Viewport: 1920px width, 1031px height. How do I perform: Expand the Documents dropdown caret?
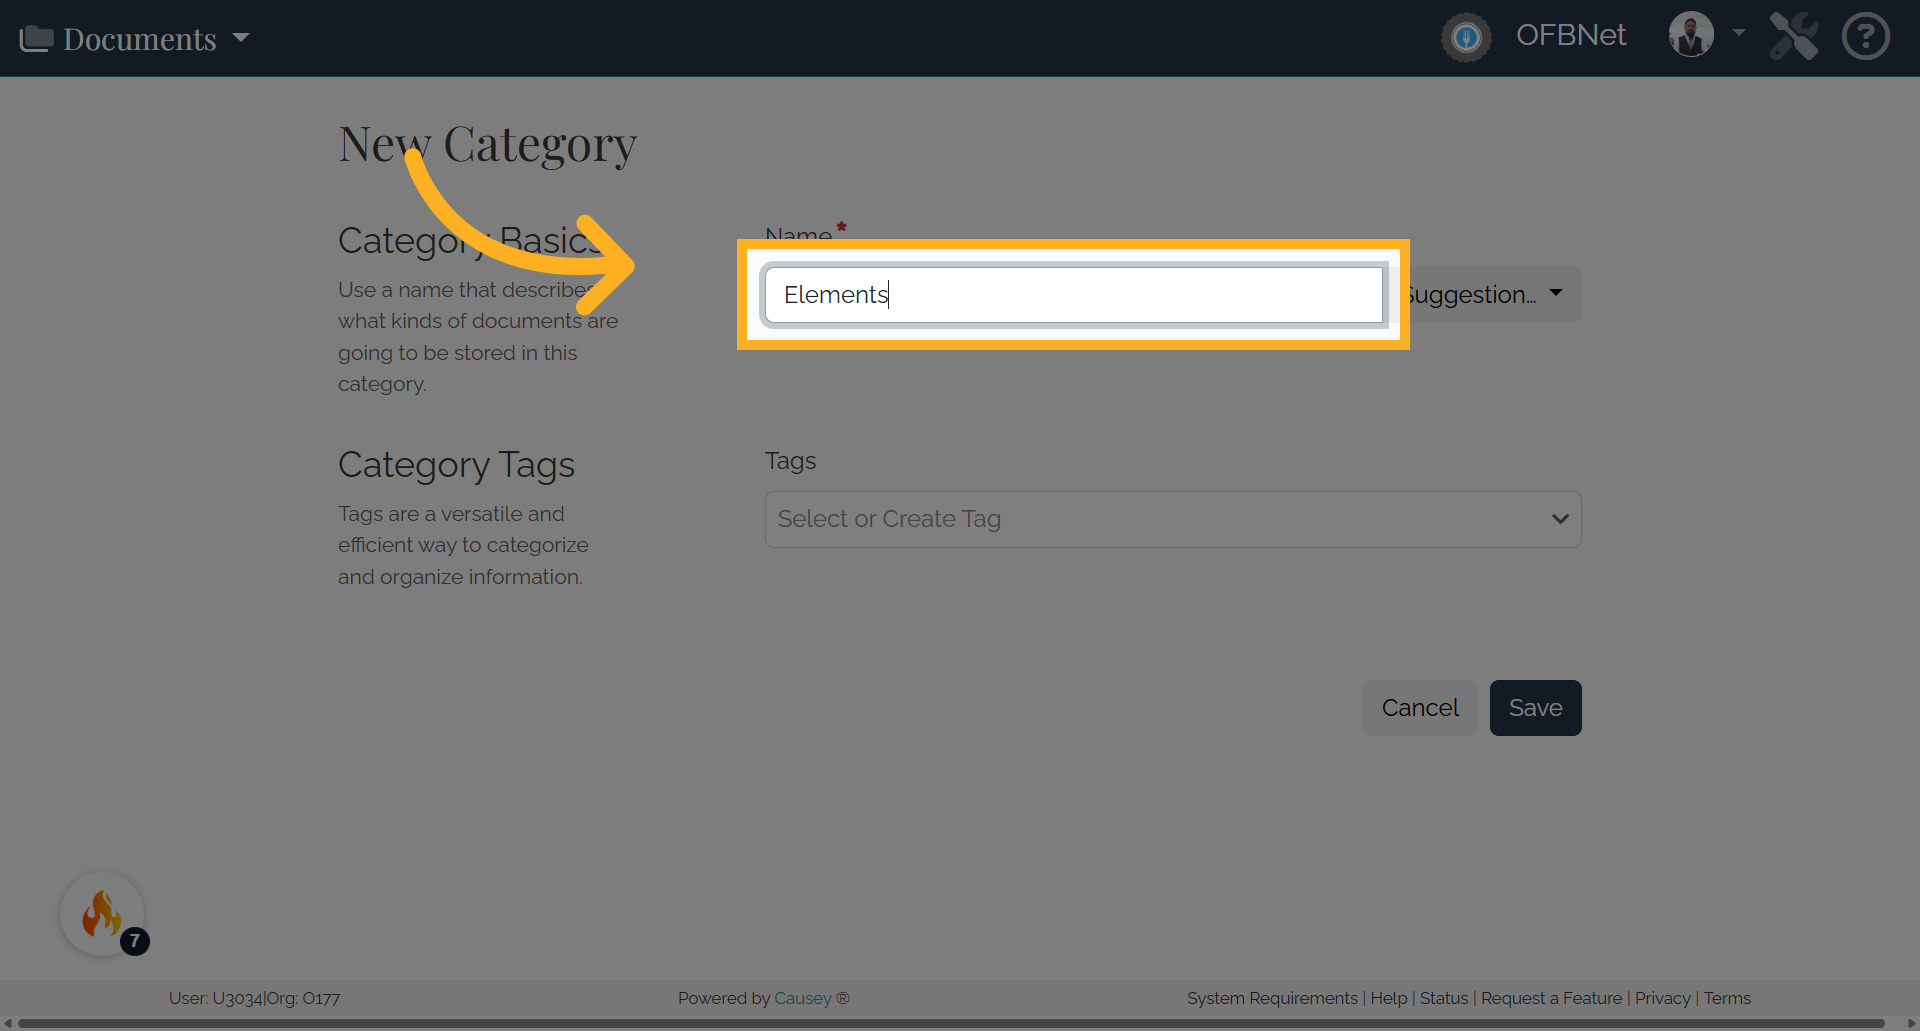pos(241,38)
